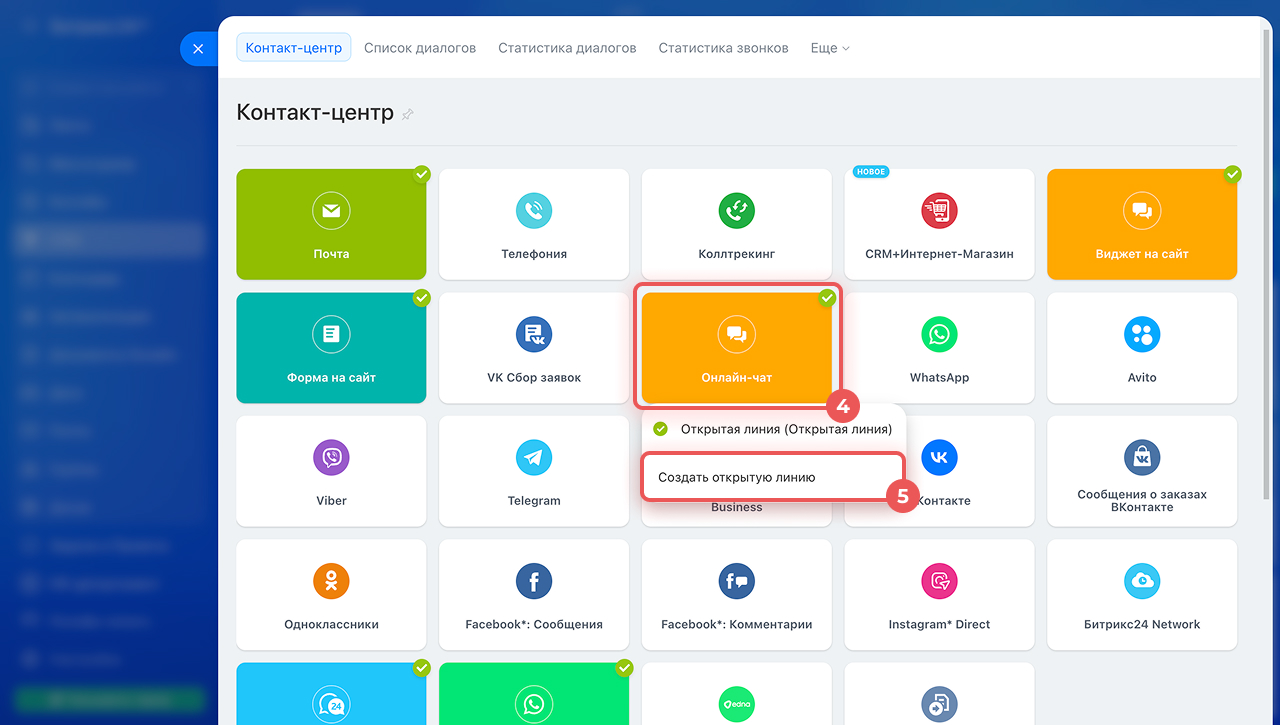
Task: Open the Instagram* Direct tile
Action: pos(939,595)
